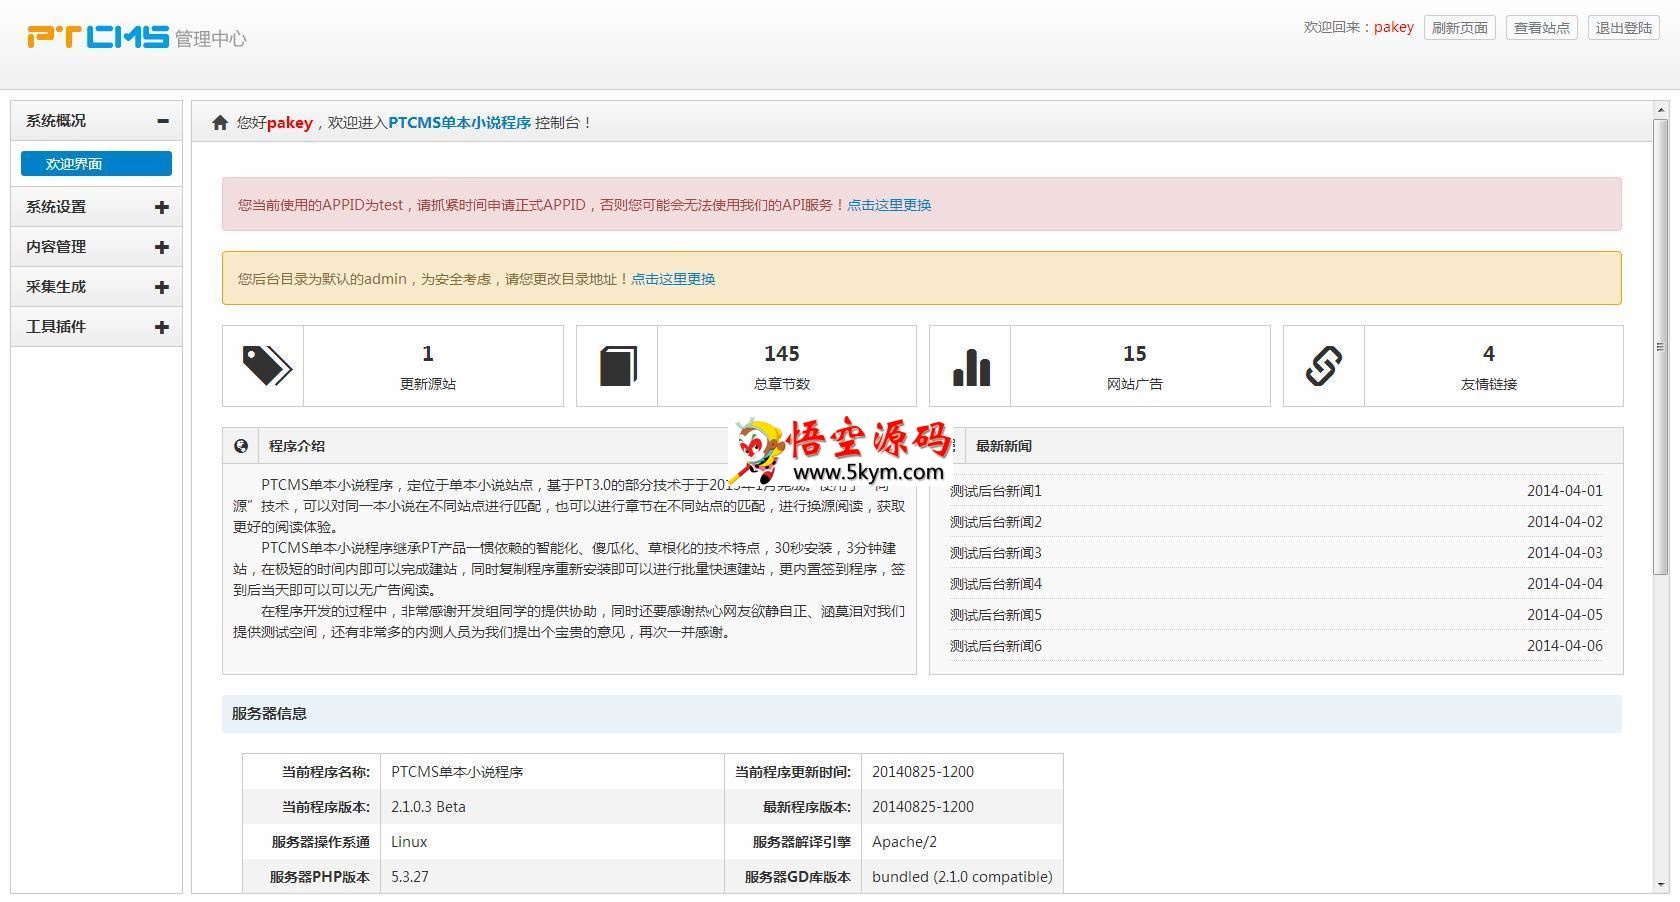Open news item 测试后台新闻4

click(995, 584)
